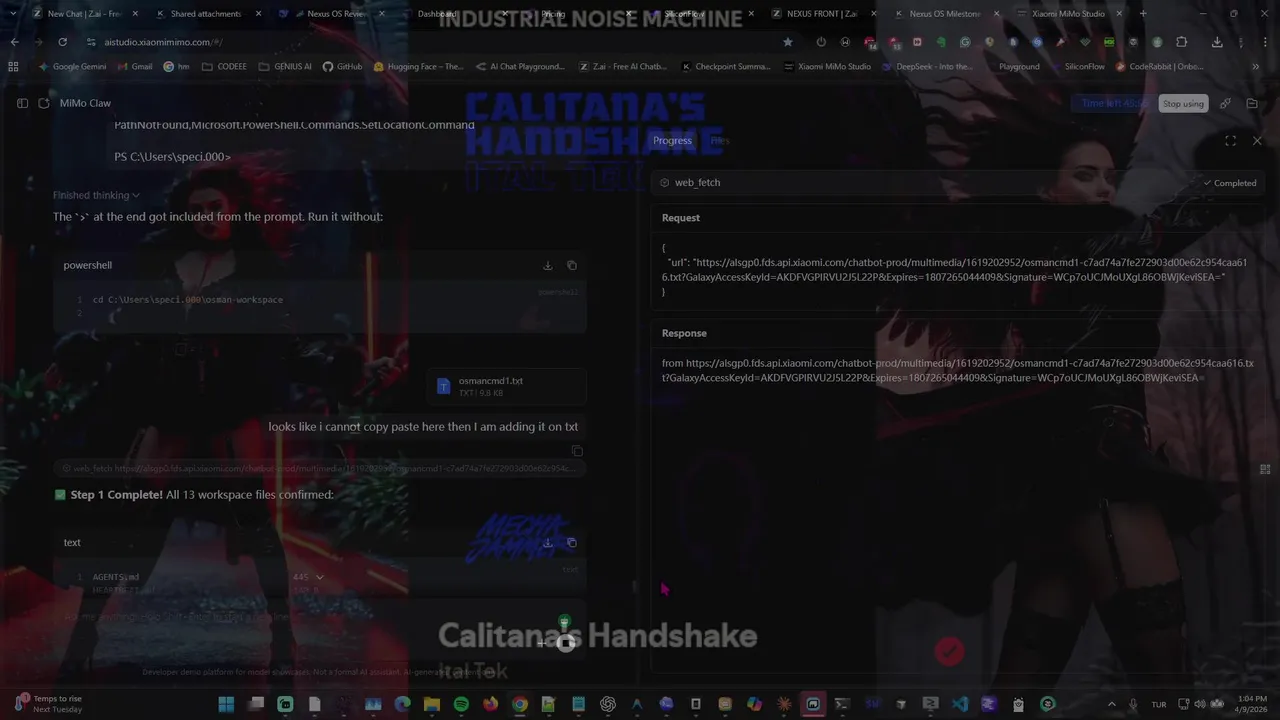Viewport: 1280px width, 720px height.
Task: Copy the powershell code block
Action: (x=572, y=265)
